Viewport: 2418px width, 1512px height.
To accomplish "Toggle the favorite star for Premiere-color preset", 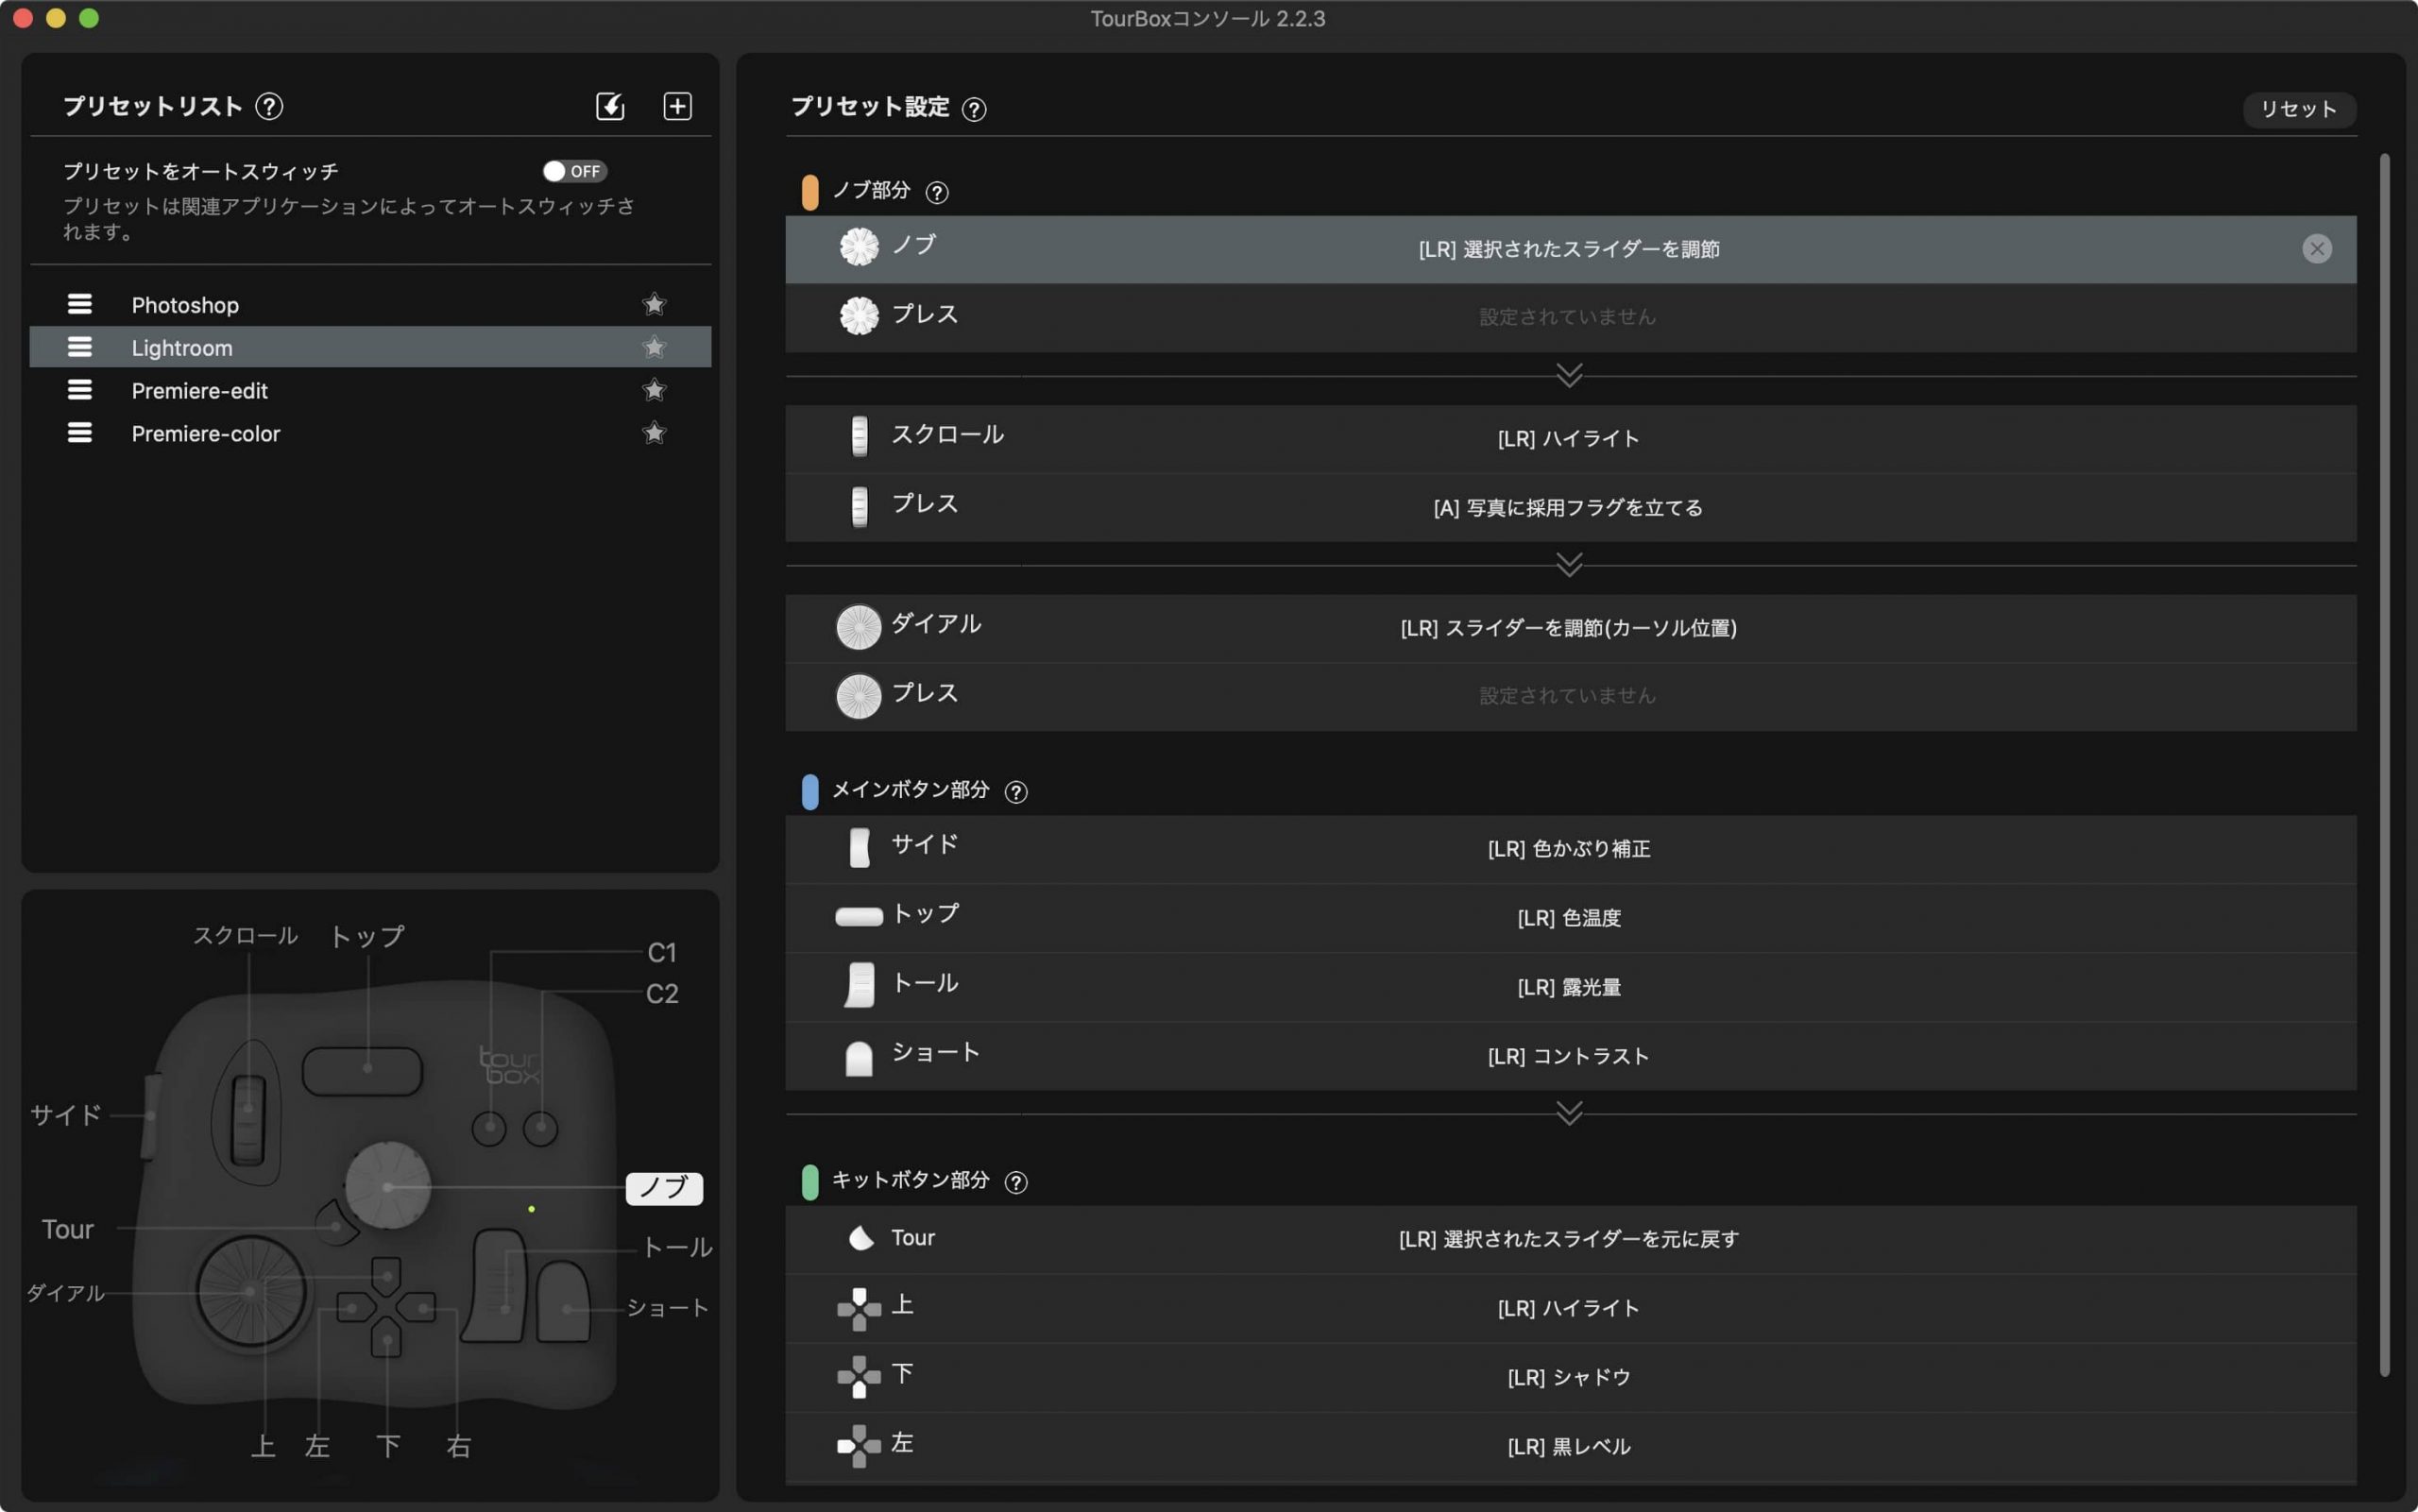I will (654, 433).
